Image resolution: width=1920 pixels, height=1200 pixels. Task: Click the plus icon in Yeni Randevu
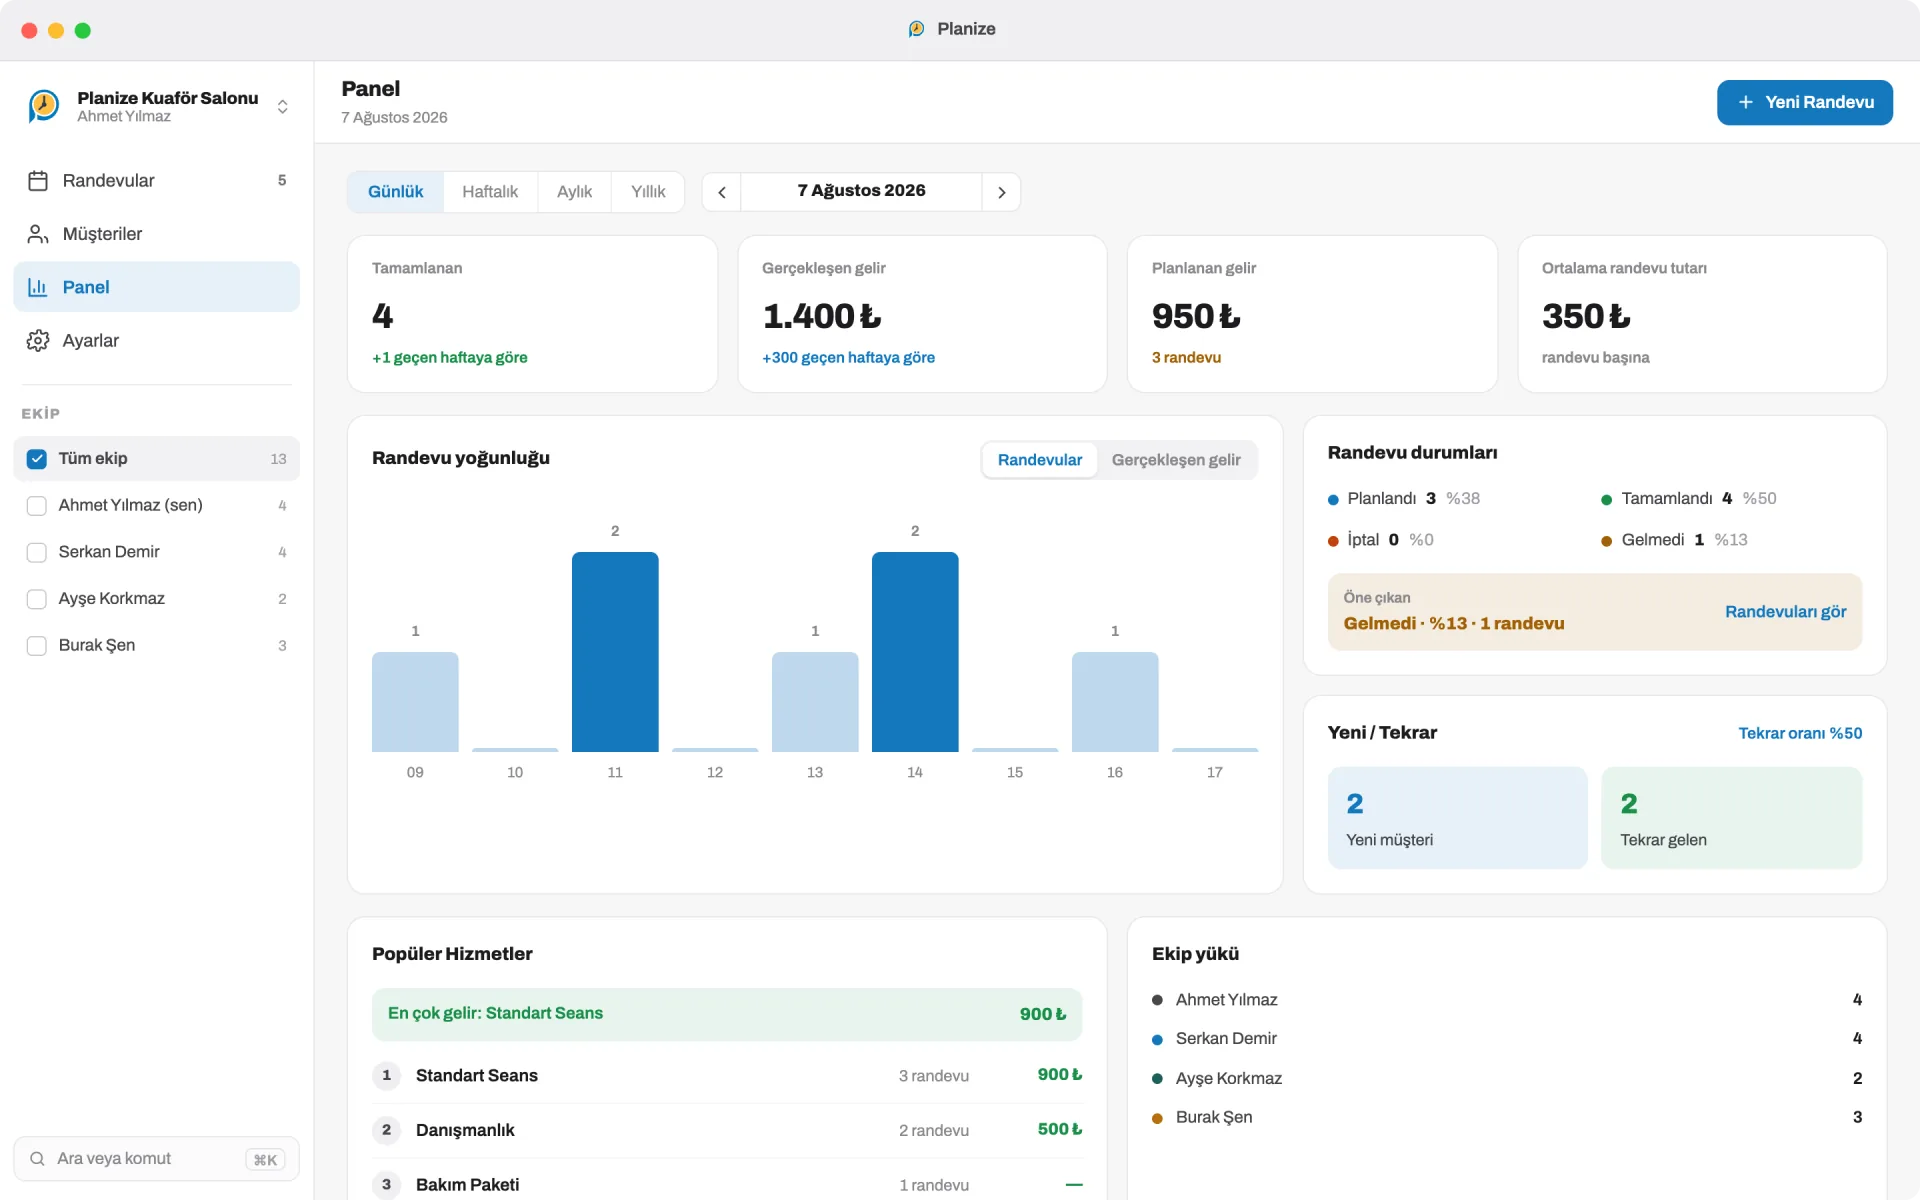pyautogui.click(x=1746, y=102)
